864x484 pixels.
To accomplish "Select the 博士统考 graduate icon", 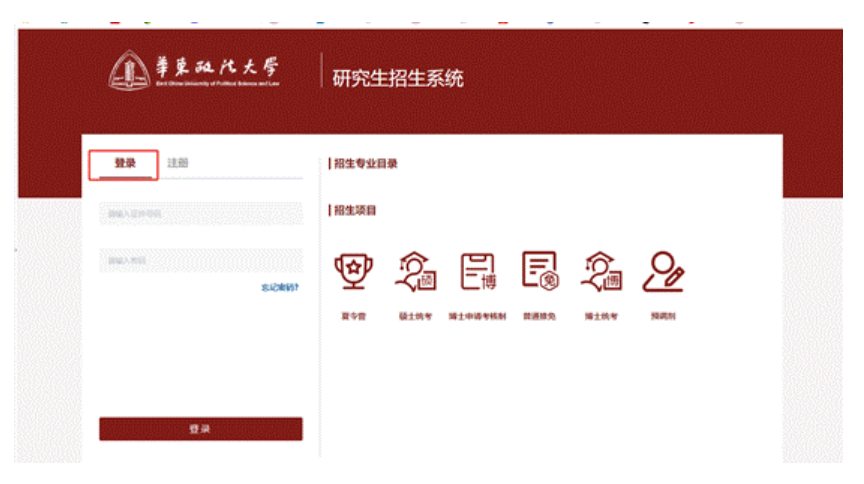I will pyautogui.click(x=601, y=271).
